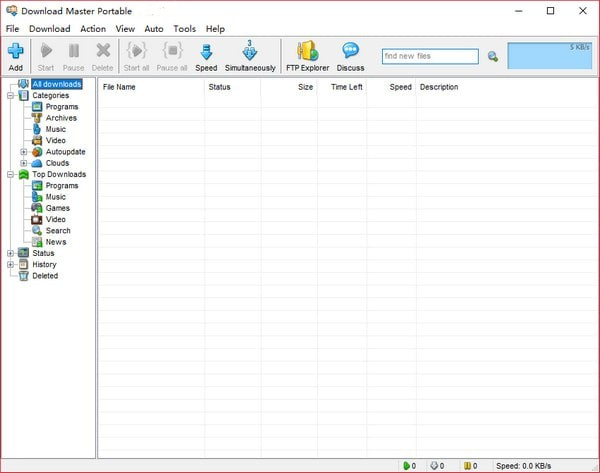Select Games under Top Downloads
This screenshot has height=473, width=600.
point(58,208)
